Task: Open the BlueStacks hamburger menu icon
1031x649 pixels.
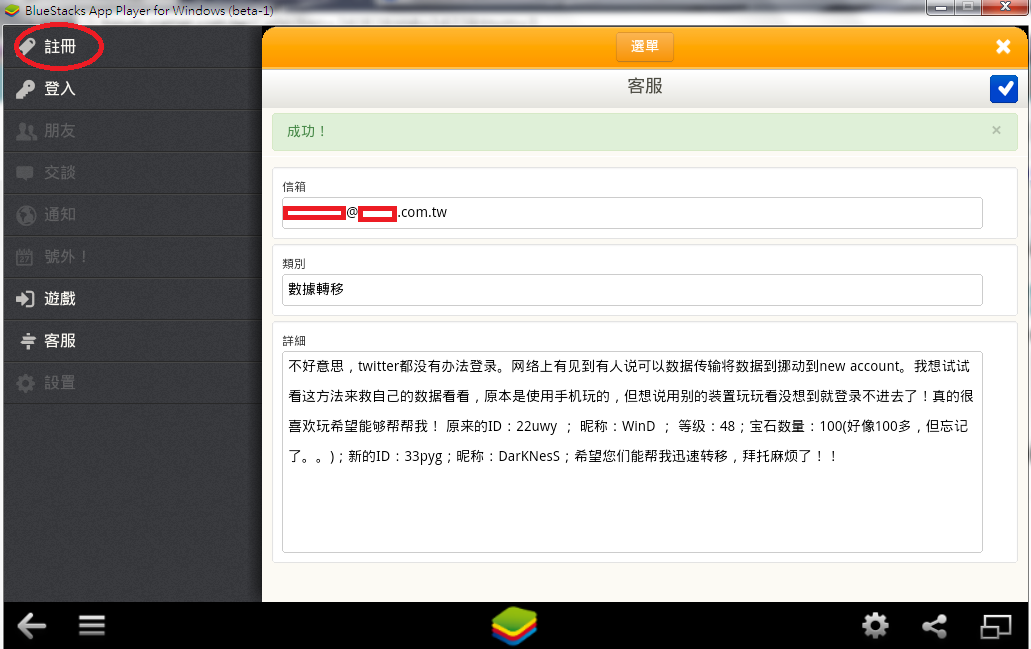Action: point(92,626)
